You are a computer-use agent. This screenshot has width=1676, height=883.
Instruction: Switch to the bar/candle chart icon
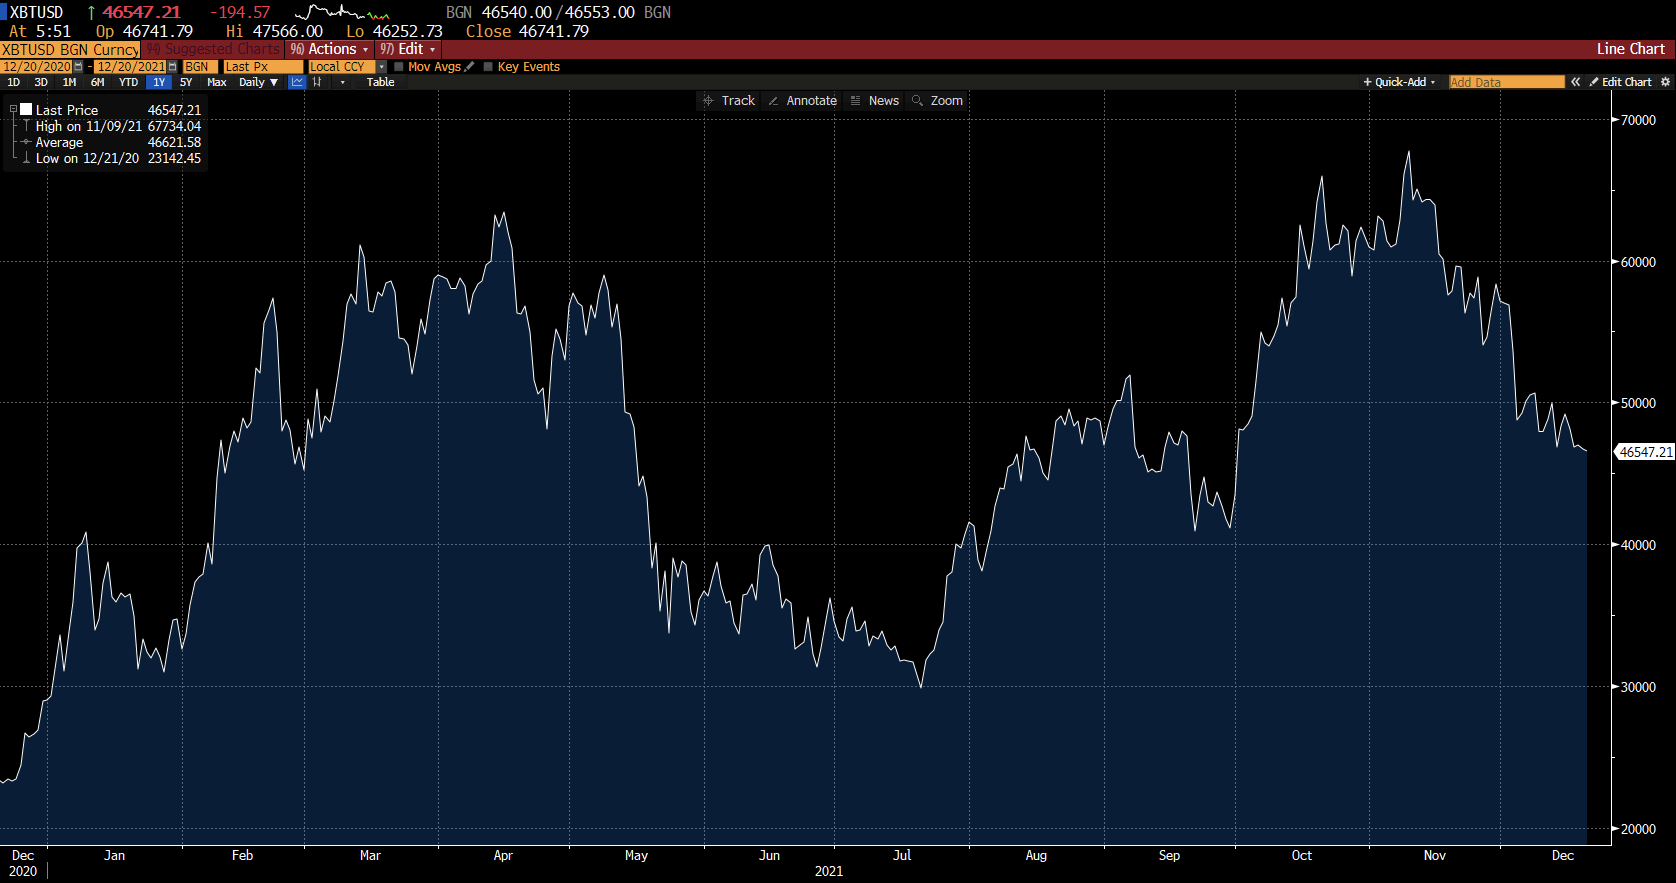[317, 82]
